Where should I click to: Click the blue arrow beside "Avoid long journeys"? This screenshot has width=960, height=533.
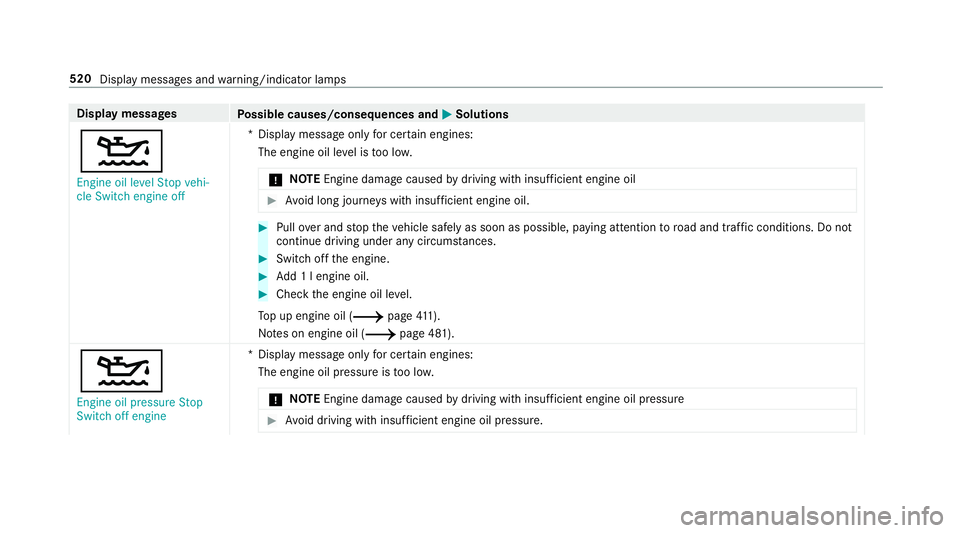tap(272, 200)
